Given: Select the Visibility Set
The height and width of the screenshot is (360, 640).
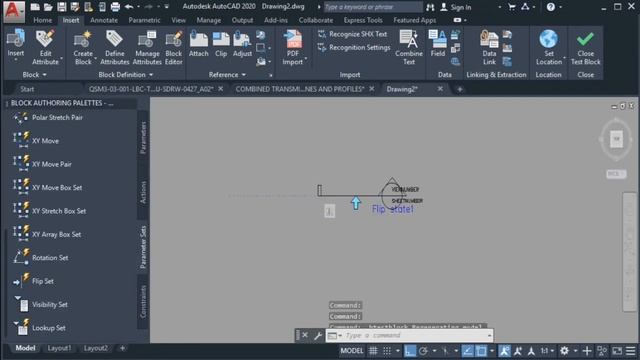Looking at the screenshot, I should pos(41,304).
